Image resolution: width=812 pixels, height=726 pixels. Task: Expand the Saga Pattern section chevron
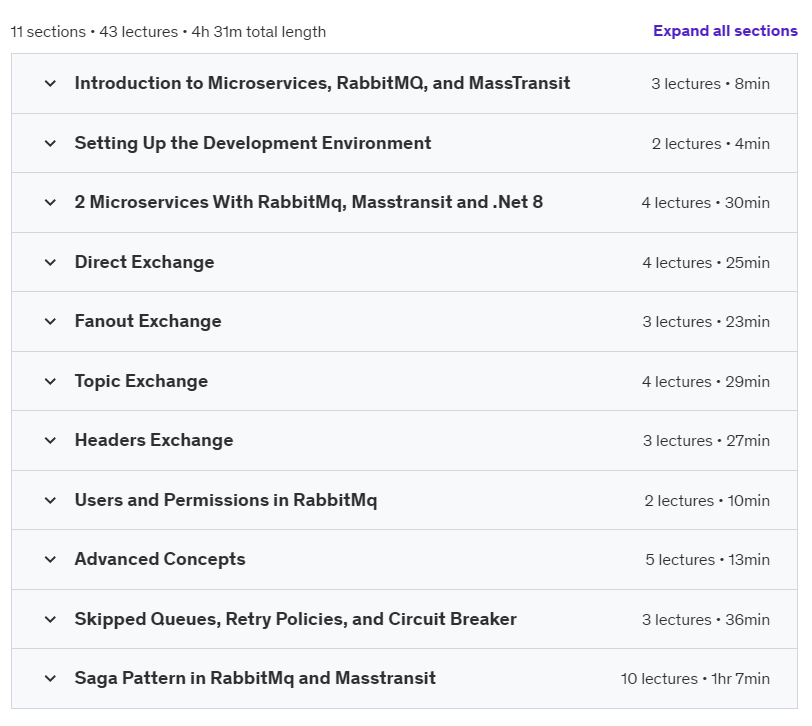pos(50,679)
